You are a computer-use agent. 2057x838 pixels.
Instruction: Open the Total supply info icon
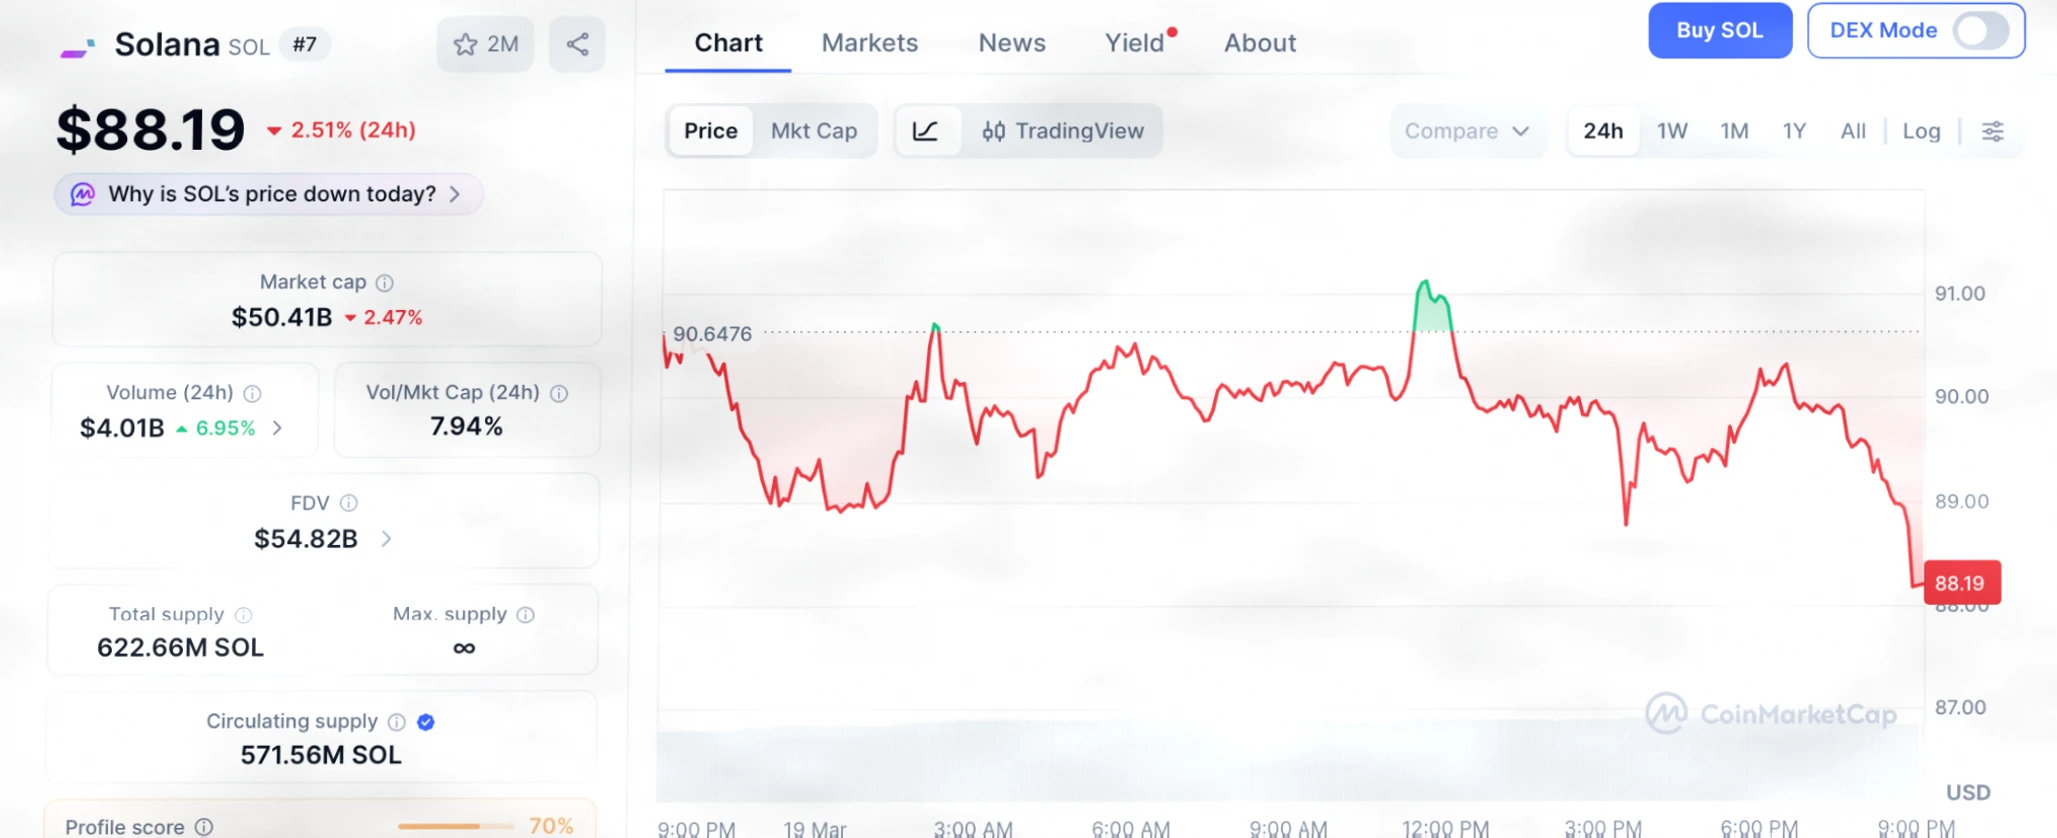click(243, 615)
